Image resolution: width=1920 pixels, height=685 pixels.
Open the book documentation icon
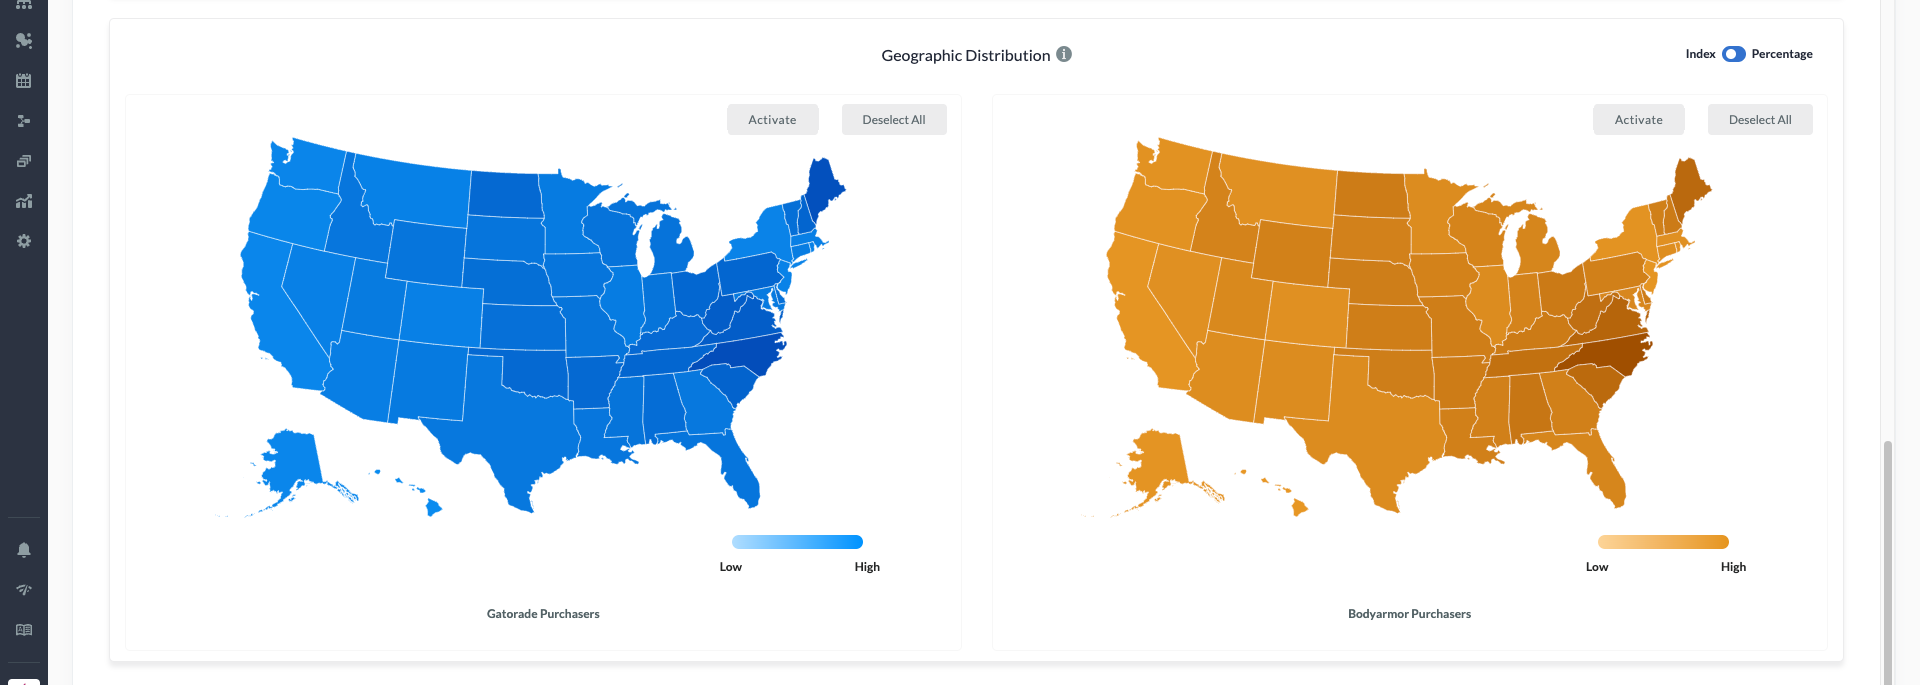pos(24,630)
